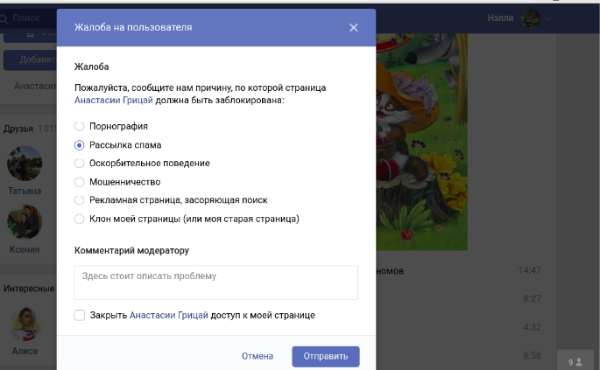The width and height of the screenshot is (600, 370).
Task: Select the Мошенничество option
Action: pos(79,182)
